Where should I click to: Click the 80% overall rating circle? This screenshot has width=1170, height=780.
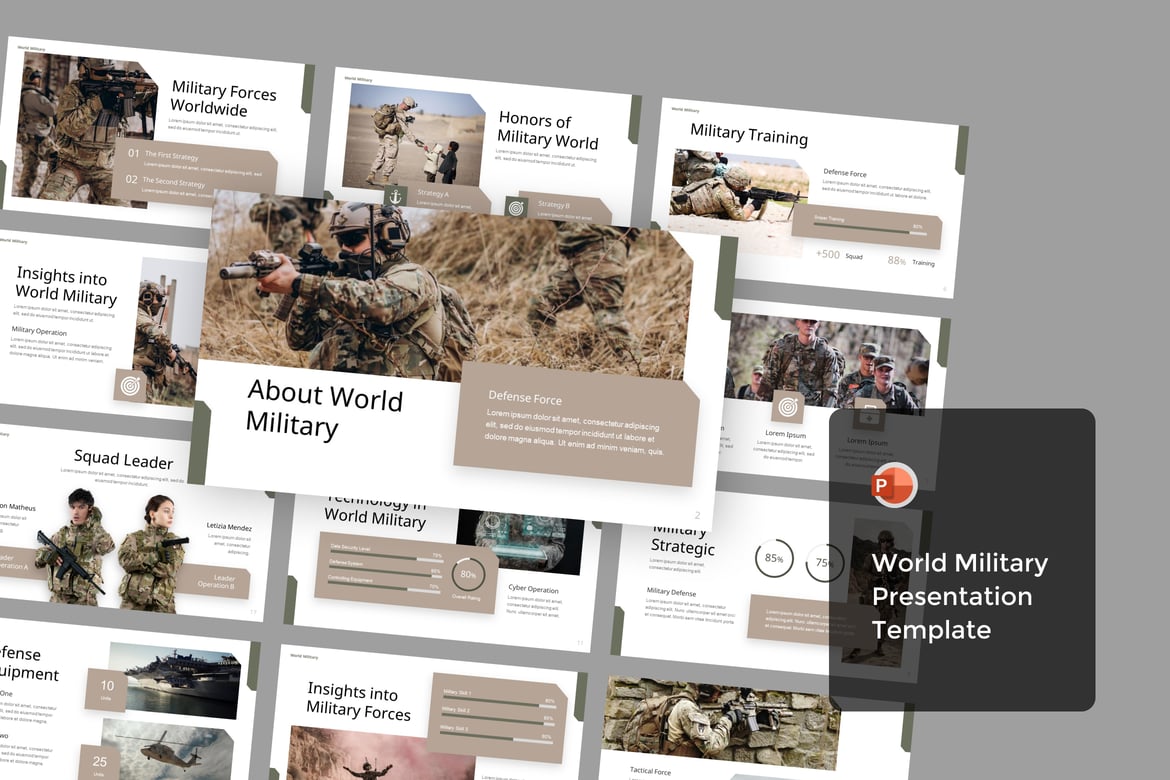[469, 574]
